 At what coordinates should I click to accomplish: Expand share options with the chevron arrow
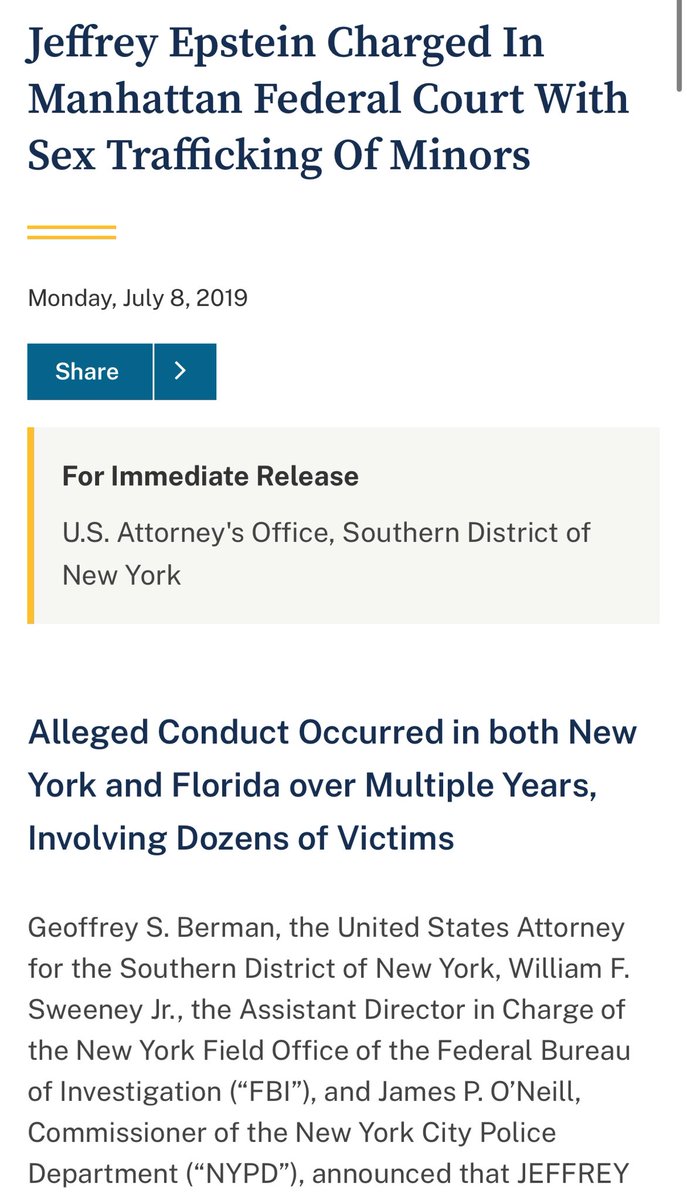tap(185, 372)
